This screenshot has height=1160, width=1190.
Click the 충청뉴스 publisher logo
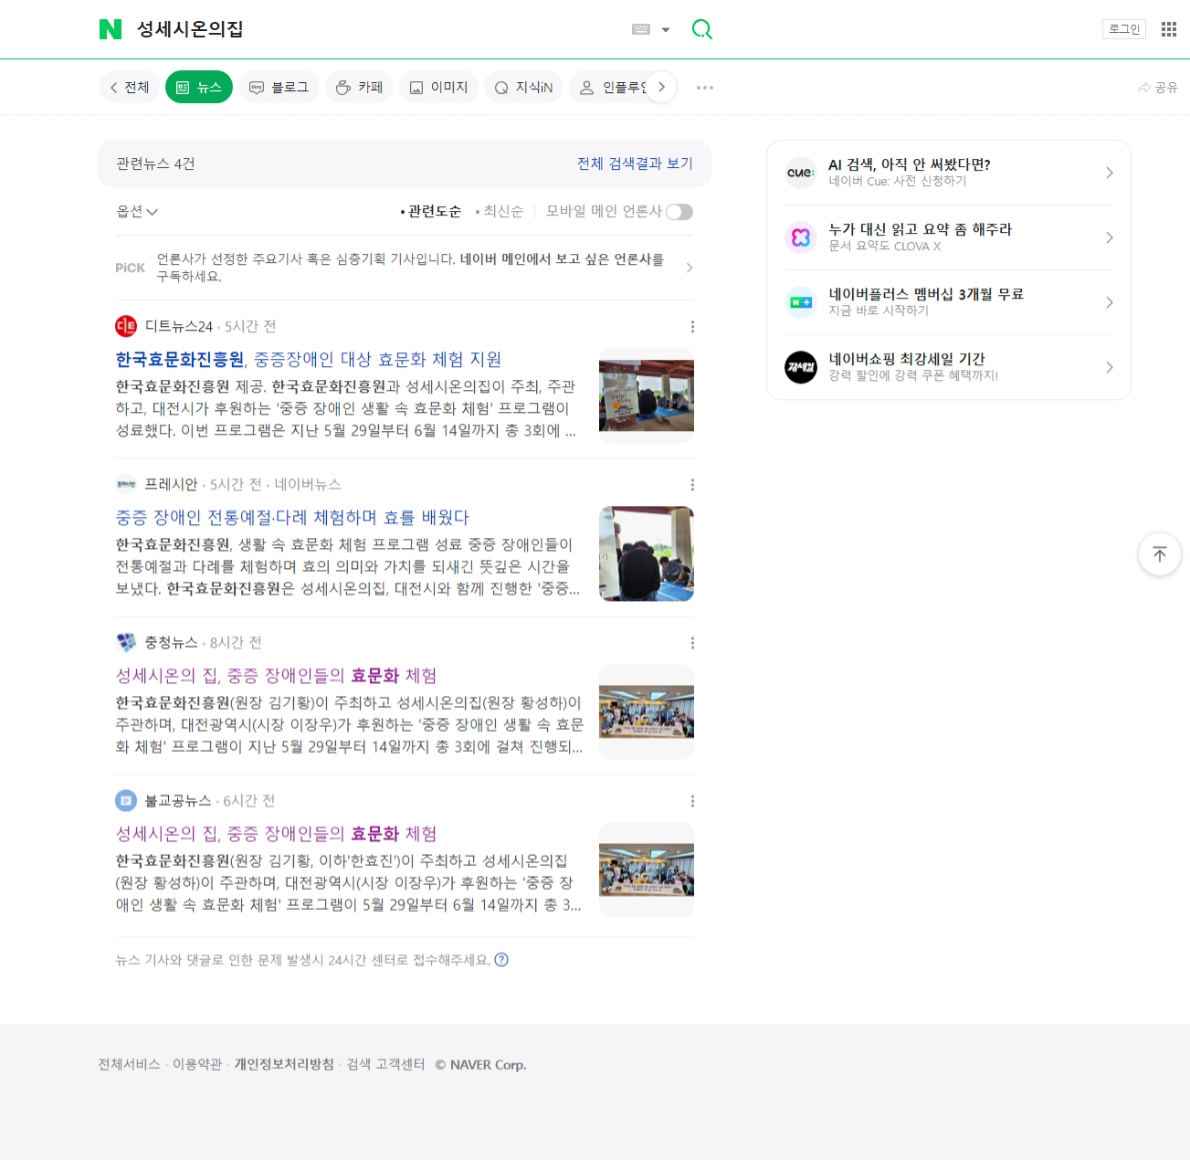(x=126, y=642)
